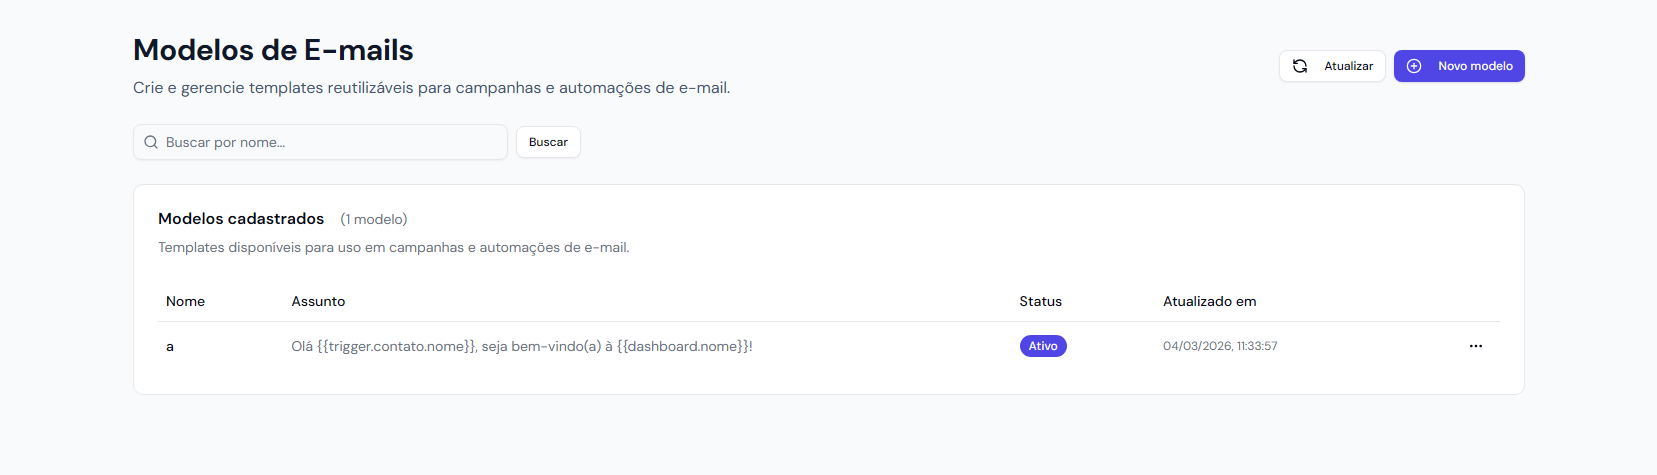The image size is (1657, 475).
Task: Click the 'Templates disponíveis' description text
Action: 393,247
